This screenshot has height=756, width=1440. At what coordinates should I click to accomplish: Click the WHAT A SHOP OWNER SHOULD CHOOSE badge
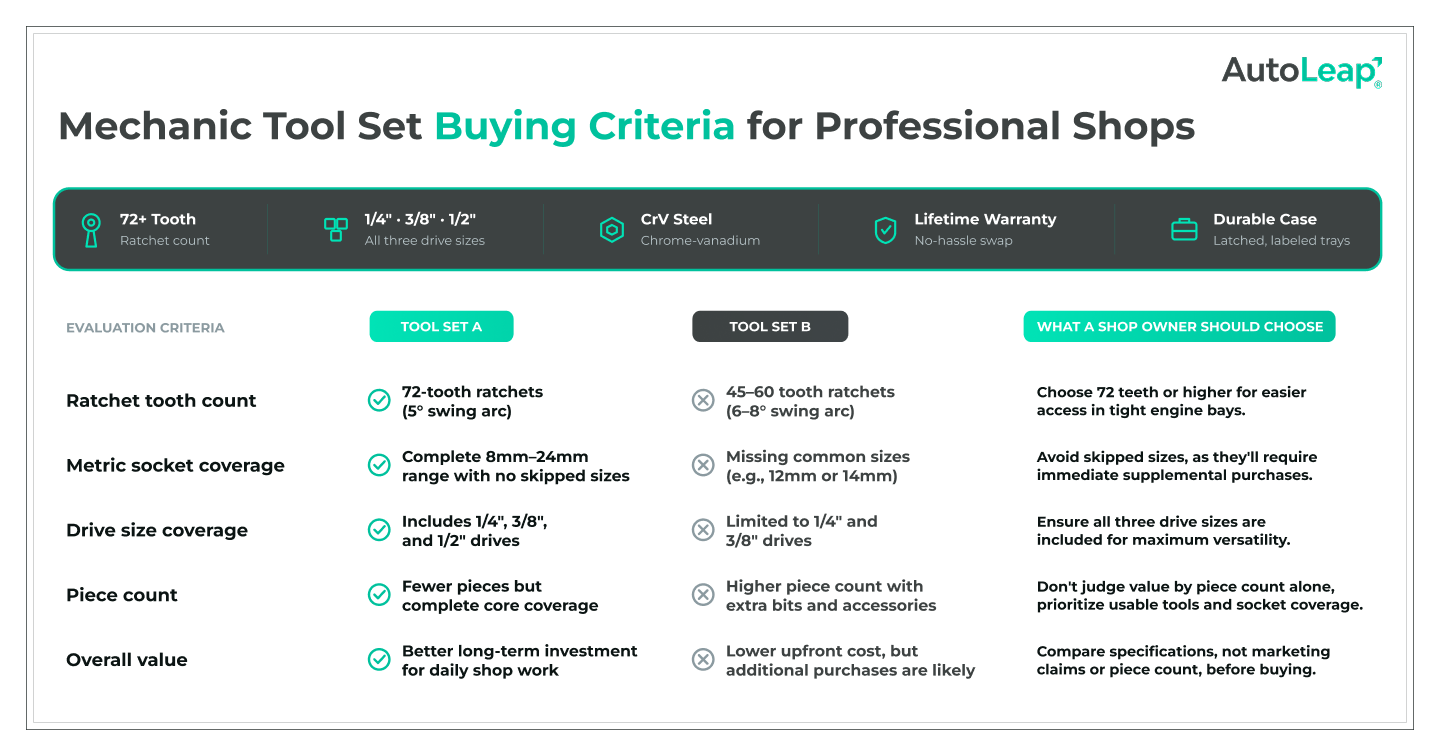pyautogui.click(x=1180, y=327)
